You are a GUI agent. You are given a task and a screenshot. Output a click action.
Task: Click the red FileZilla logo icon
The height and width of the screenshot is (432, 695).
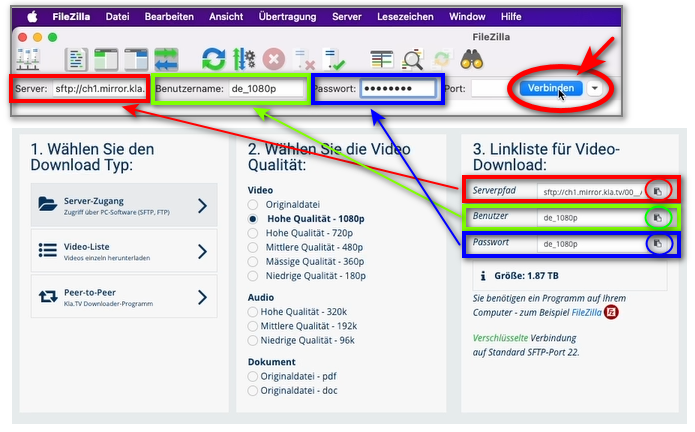[612, 312]
